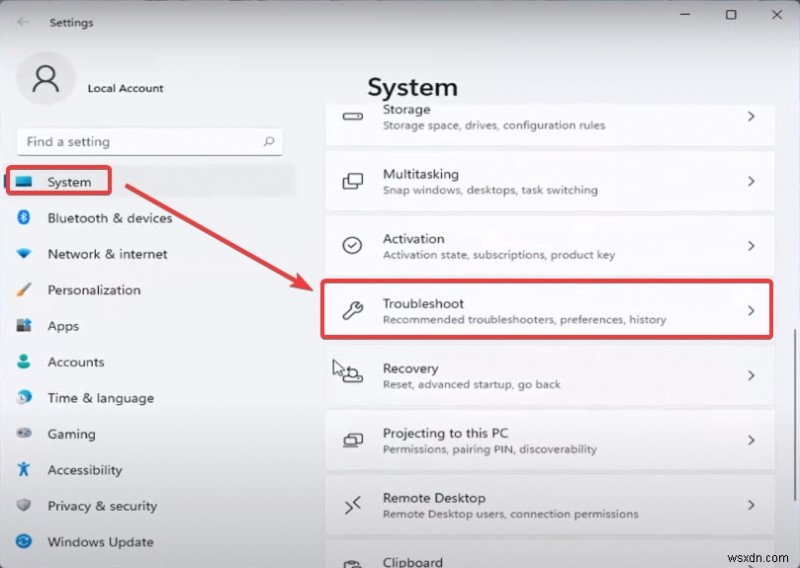Click the Storage drive icon
The width and height of the screenshot is (800, 568).
coord(352,117)
